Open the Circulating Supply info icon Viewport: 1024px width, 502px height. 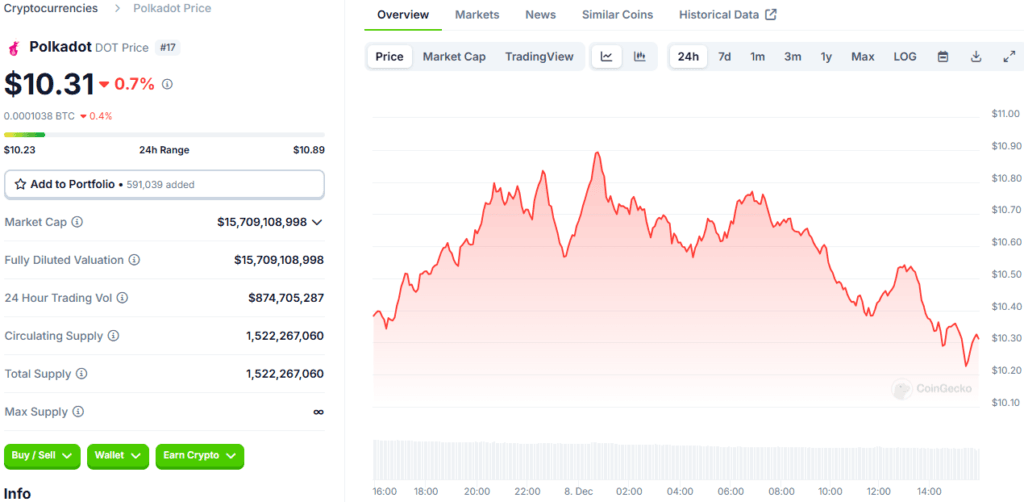[113, 336]
